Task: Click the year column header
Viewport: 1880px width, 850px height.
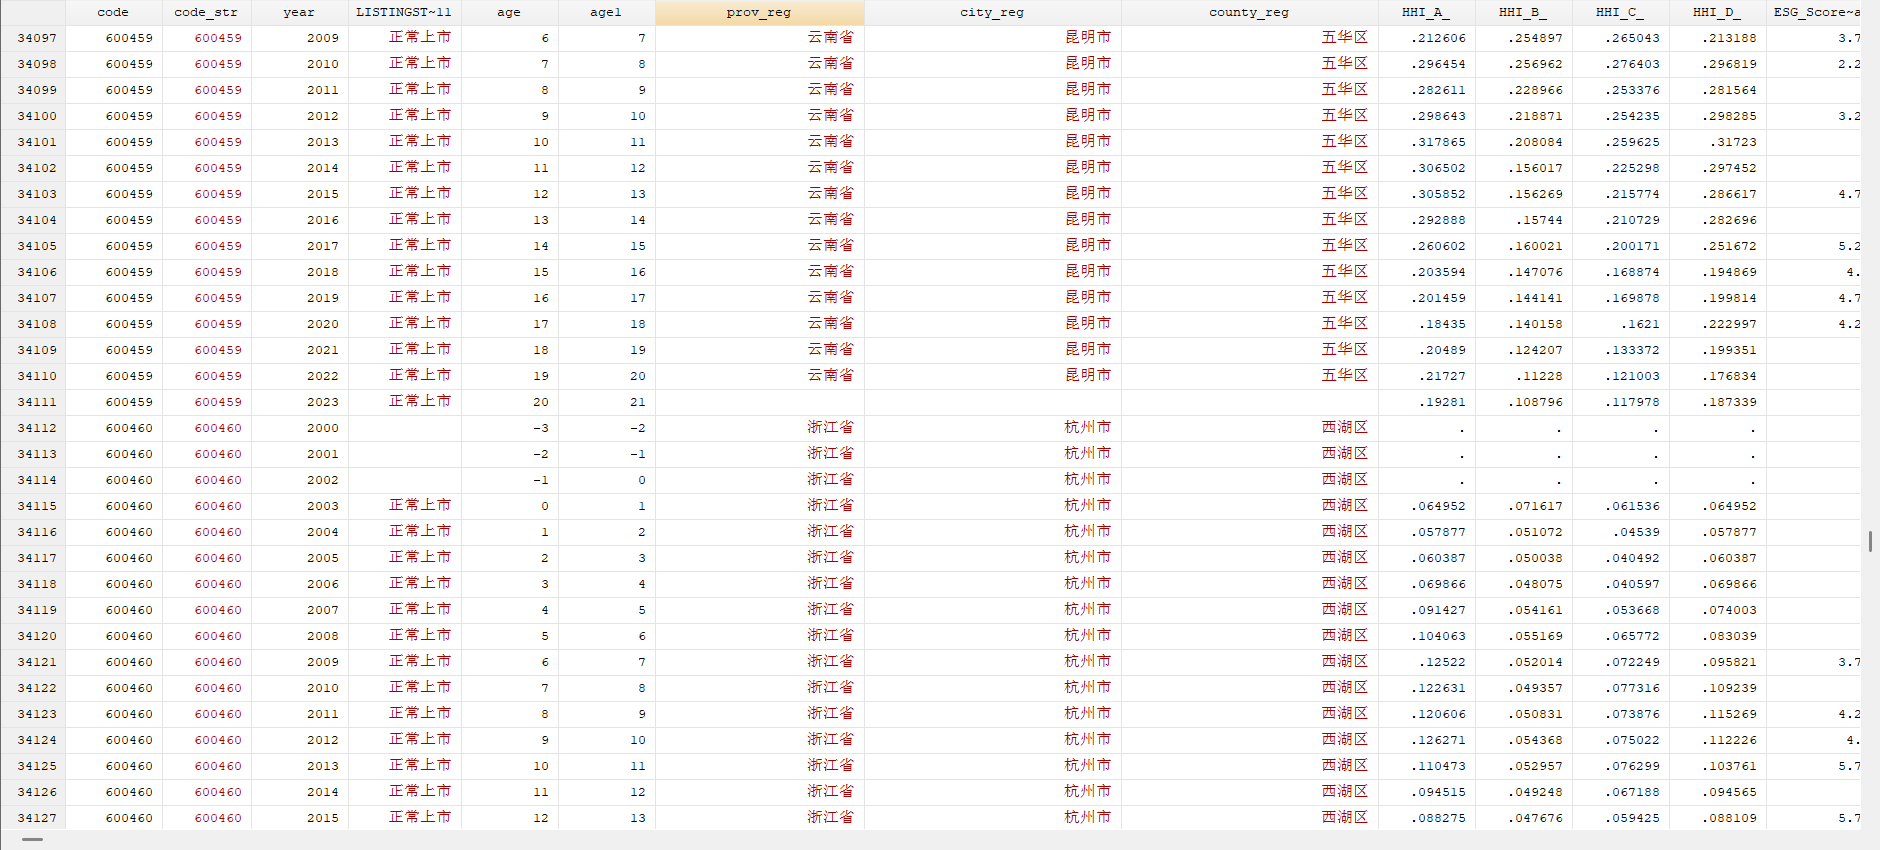Action: (299, 12)
